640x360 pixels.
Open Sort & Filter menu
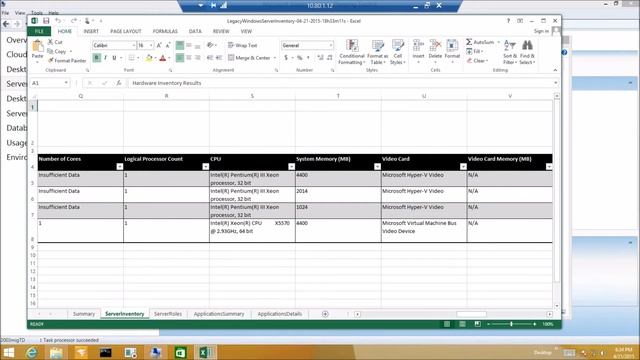(x=510, y=52)
